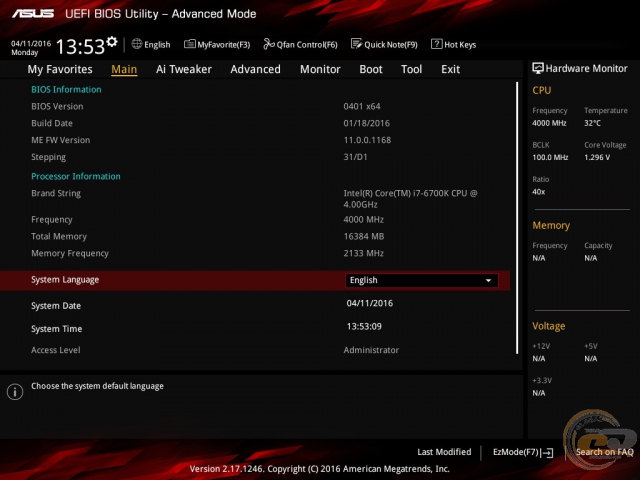Click Quick Note(F9) label

[391, 44]
